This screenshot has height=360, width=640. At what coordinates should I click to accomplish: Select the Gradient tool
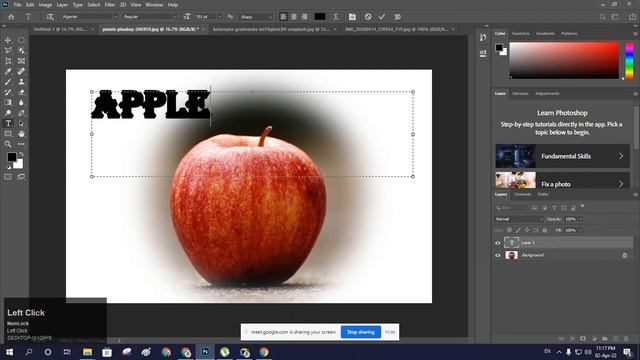click(x=8, y=102)
